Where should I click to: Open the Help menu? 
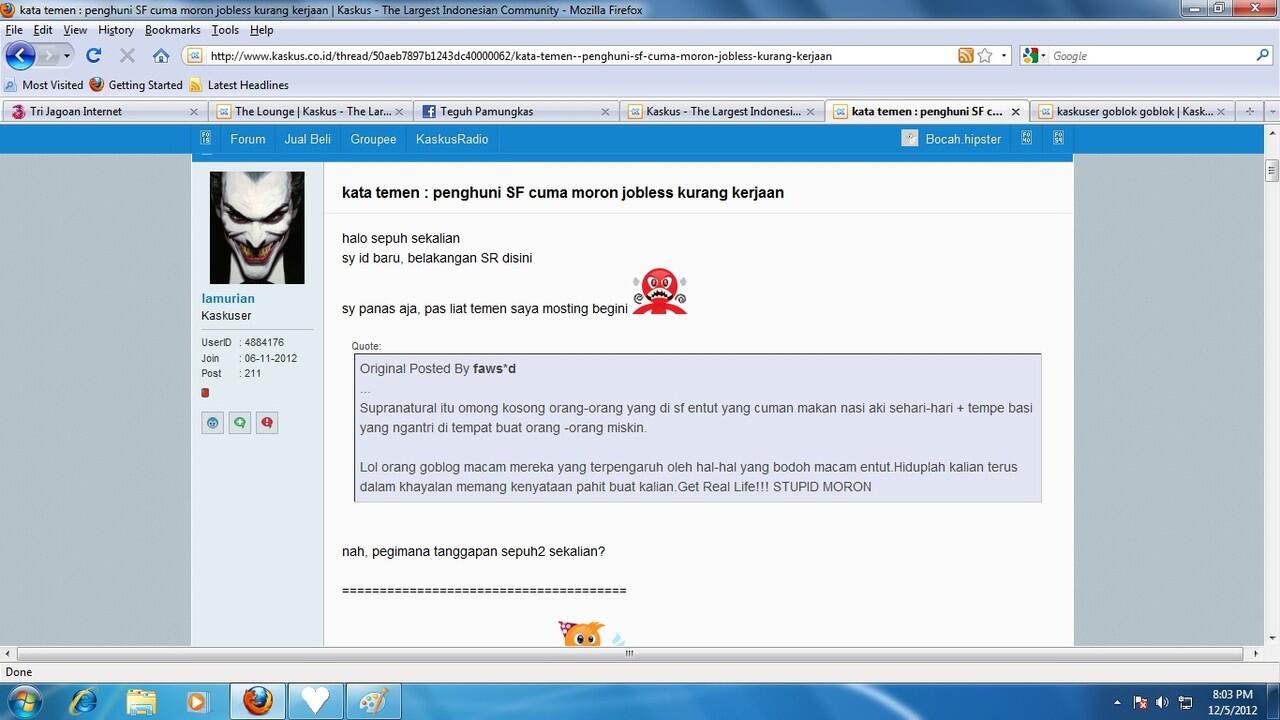click(x=262, y=30)
